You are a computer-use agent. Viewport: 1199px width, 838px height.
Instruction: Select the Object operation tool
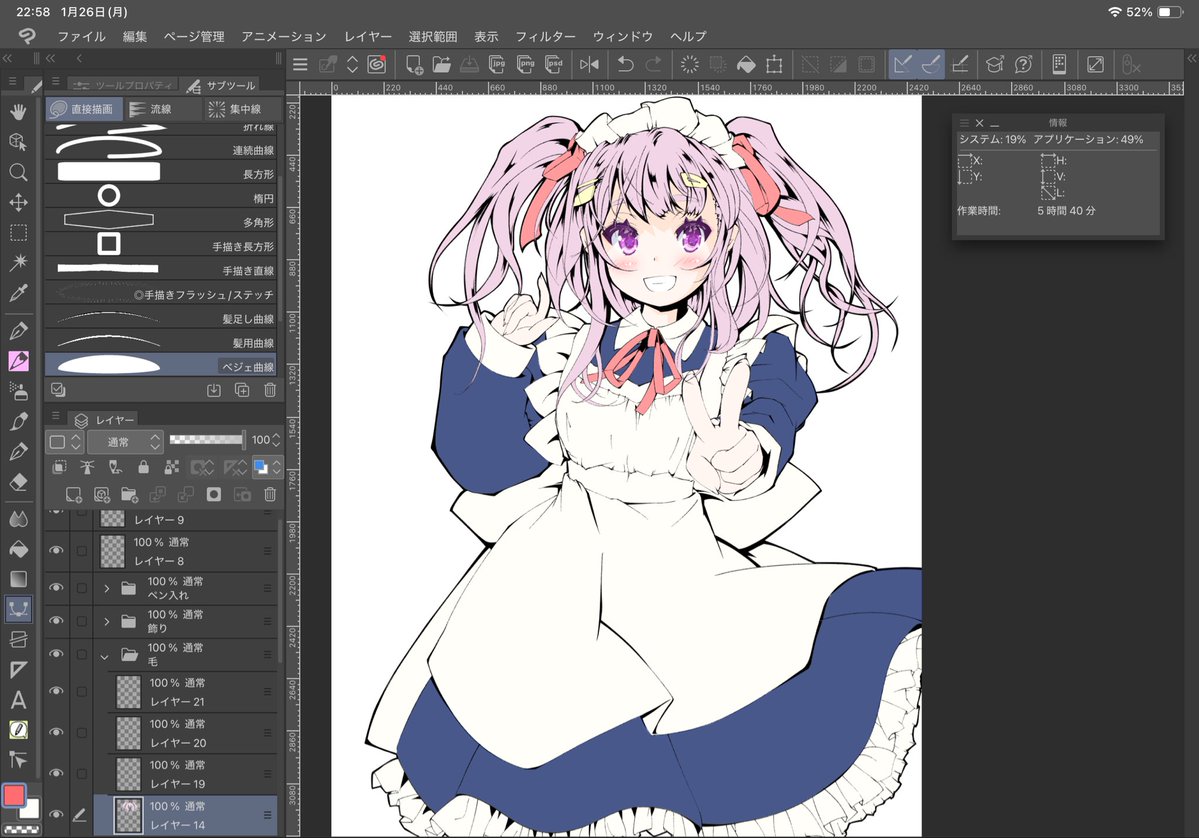[18, 141]
